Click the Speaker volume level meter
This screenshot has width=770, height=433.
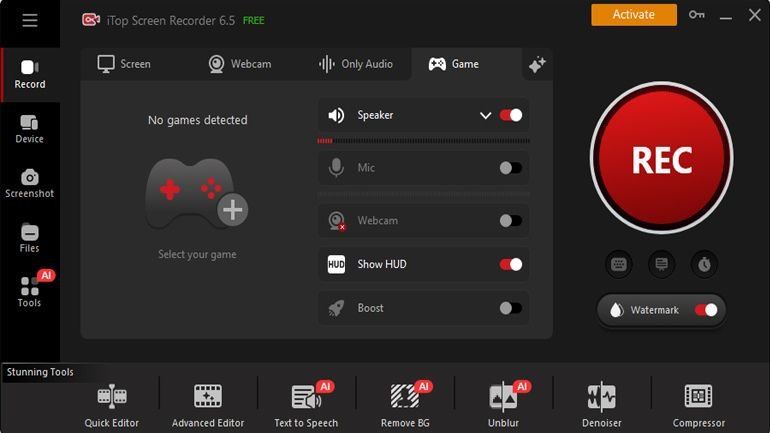(x=423, y=141)
